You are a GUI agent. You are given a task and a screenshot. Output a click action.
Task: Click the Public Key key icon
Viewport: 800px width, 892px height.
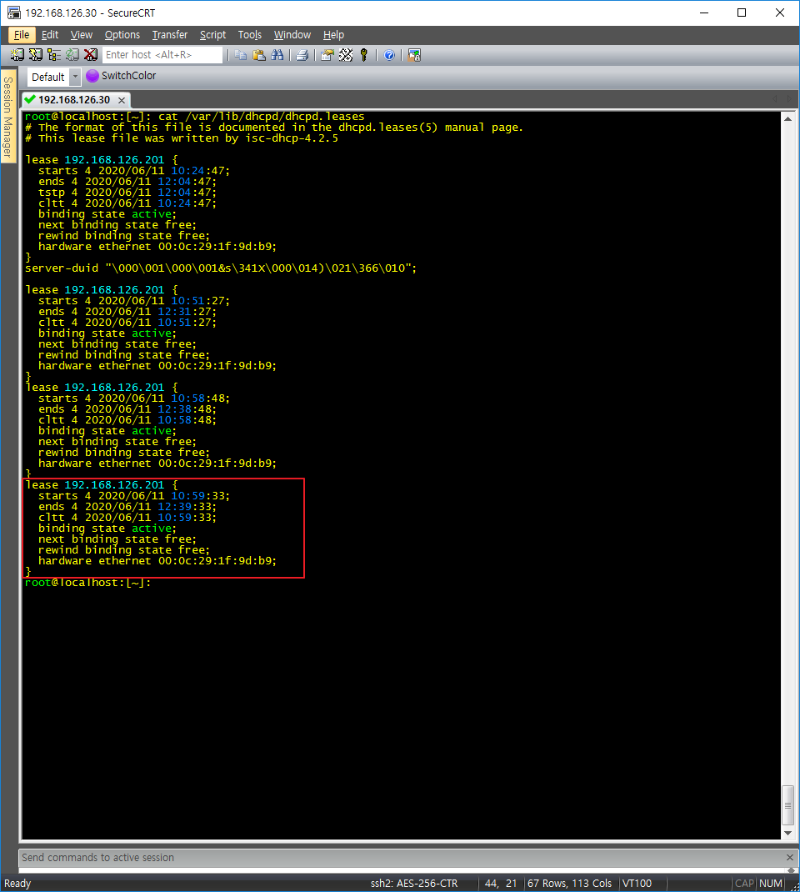363,55
